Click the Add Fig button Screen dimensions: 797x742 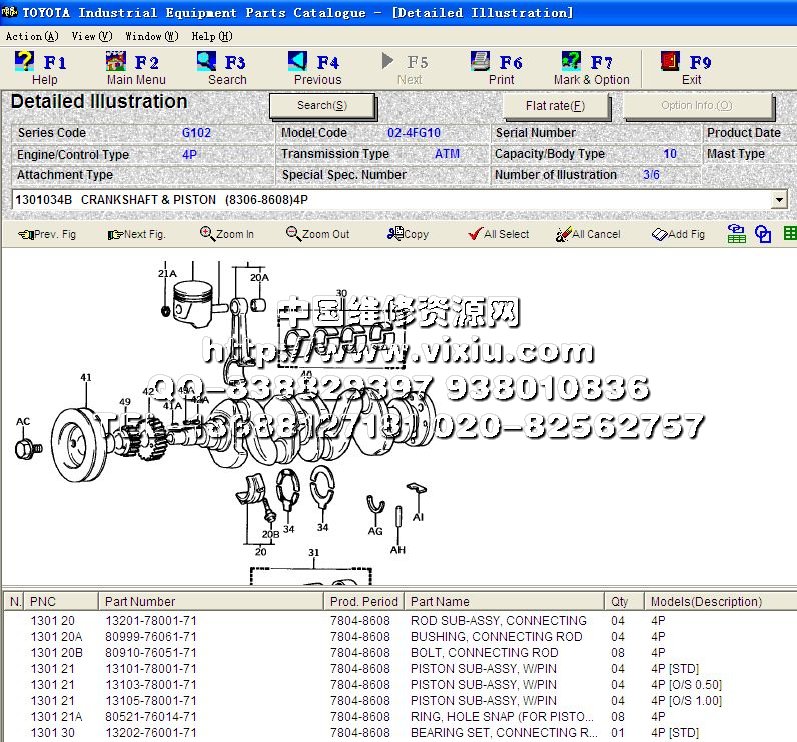pyautogui.click(x=678, y=234)
